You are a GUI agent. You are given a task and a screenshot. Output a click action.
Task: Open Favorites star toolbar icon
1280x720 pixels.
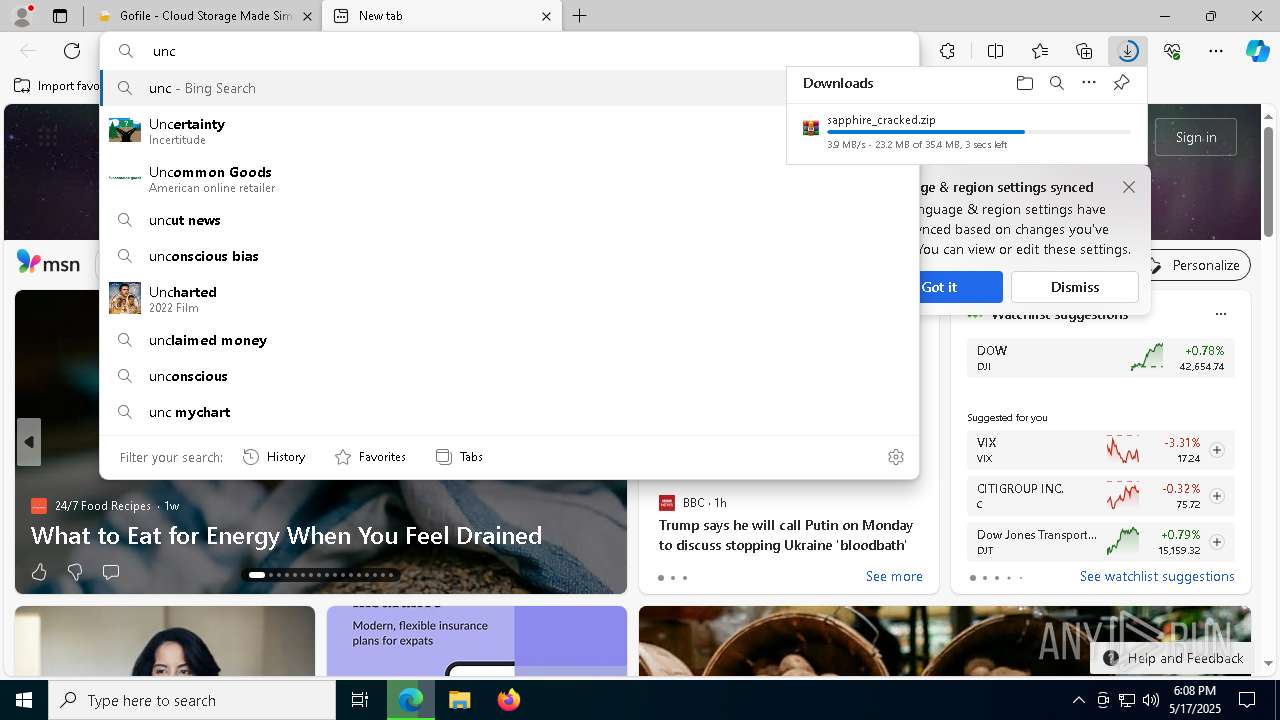(x=1040, y=51)
